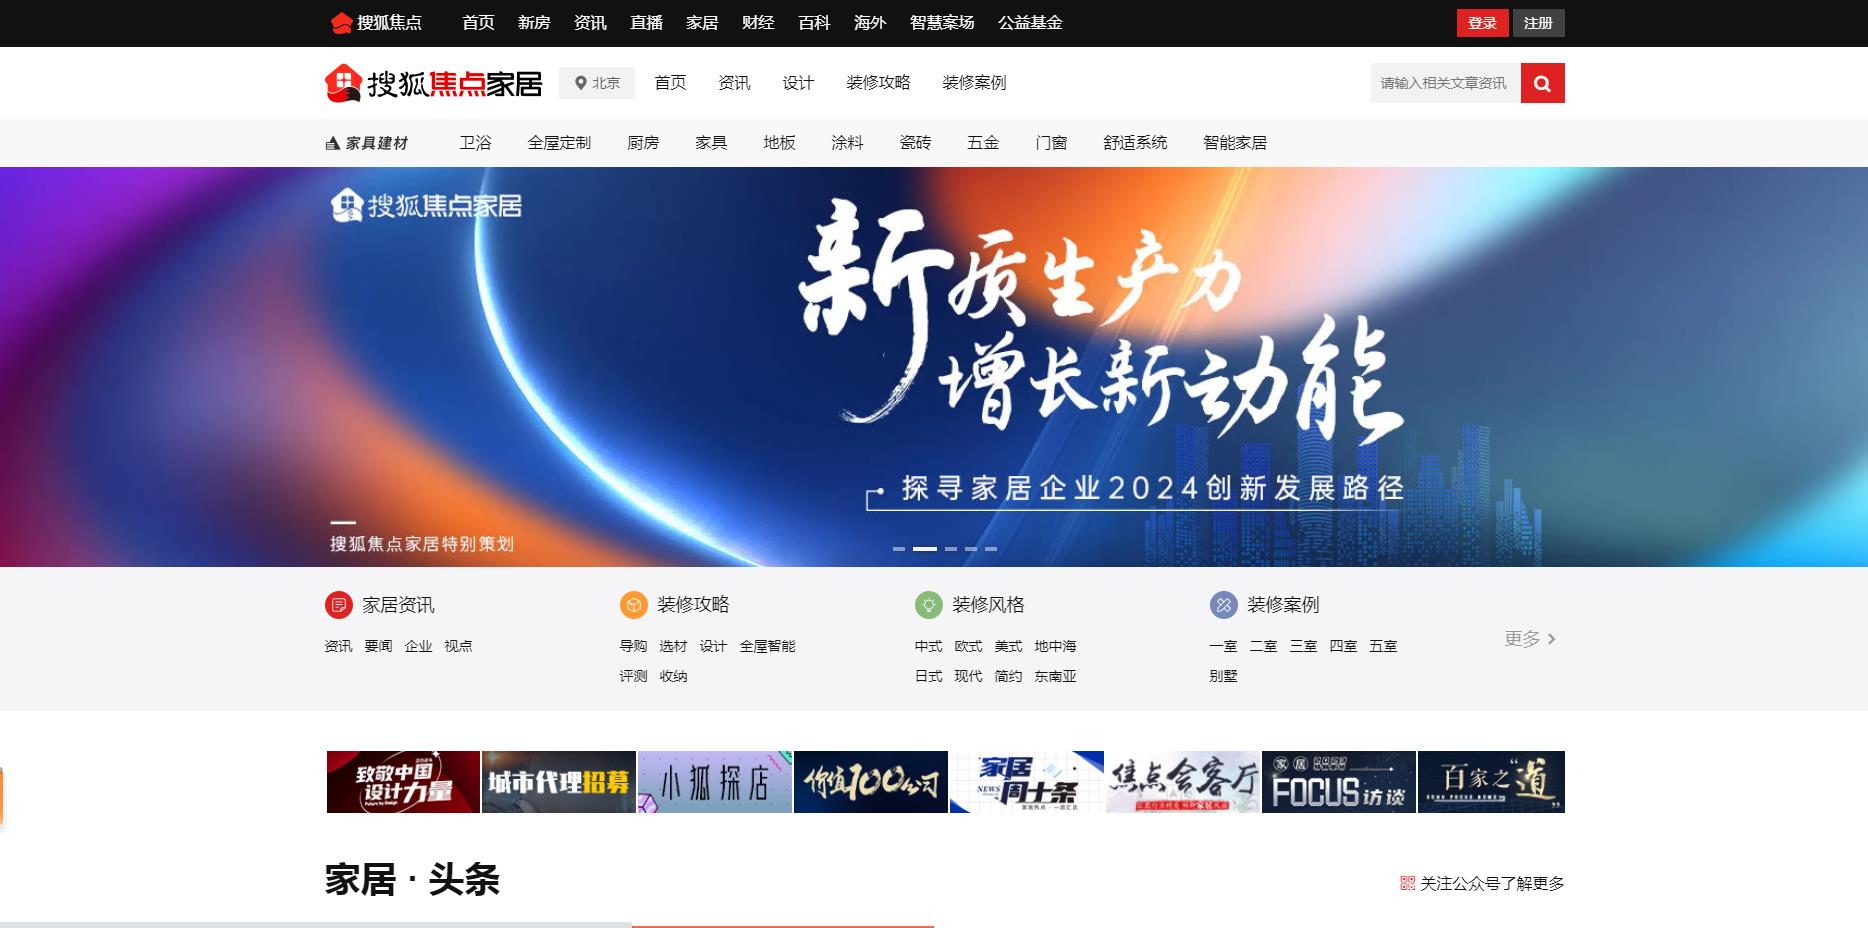Screen dimensions: 1868x928
Task: Open the 致敬中国设计力量 thumbnail
Action: click(403, 782)
